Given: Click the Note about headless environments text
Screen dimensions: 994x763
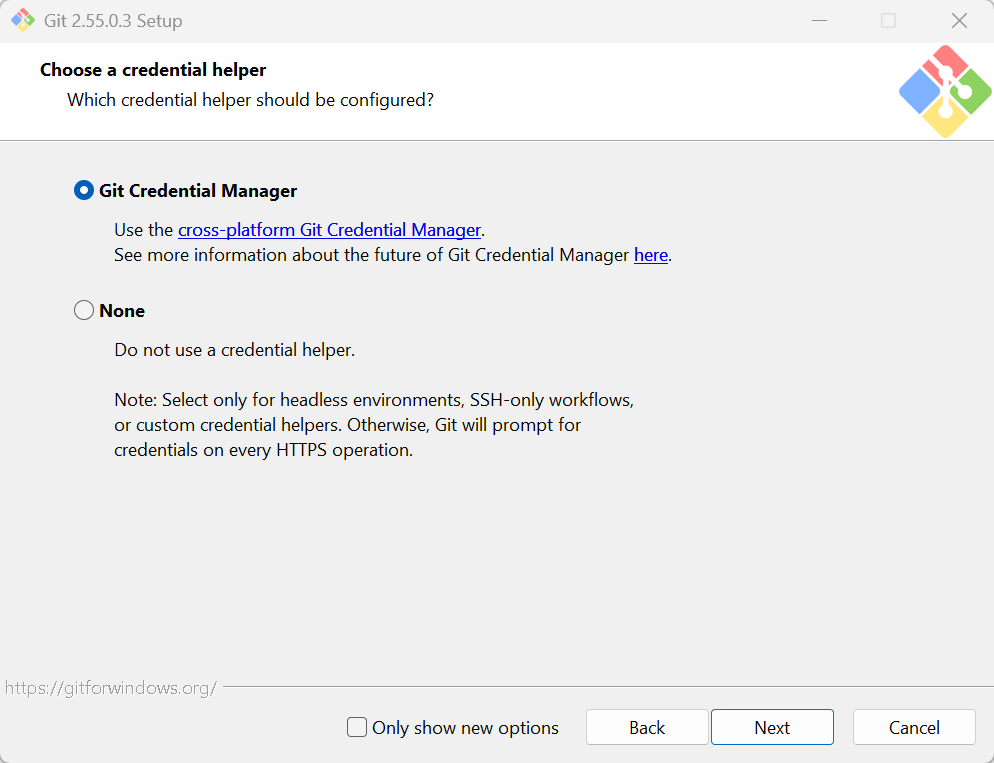Looking at the screenshot, I should [x=374, y=425].
